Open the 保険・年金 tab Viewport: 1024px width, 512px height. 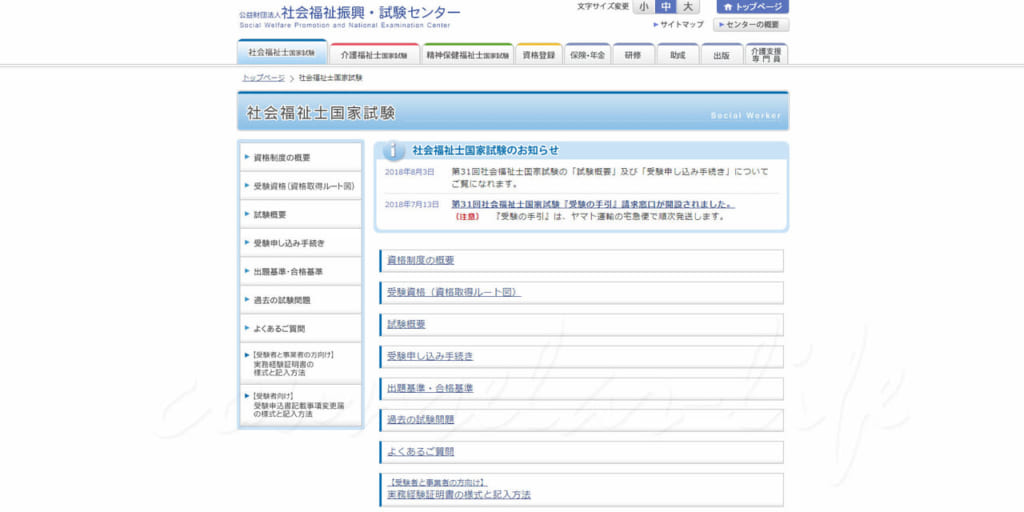coord(588,55)
